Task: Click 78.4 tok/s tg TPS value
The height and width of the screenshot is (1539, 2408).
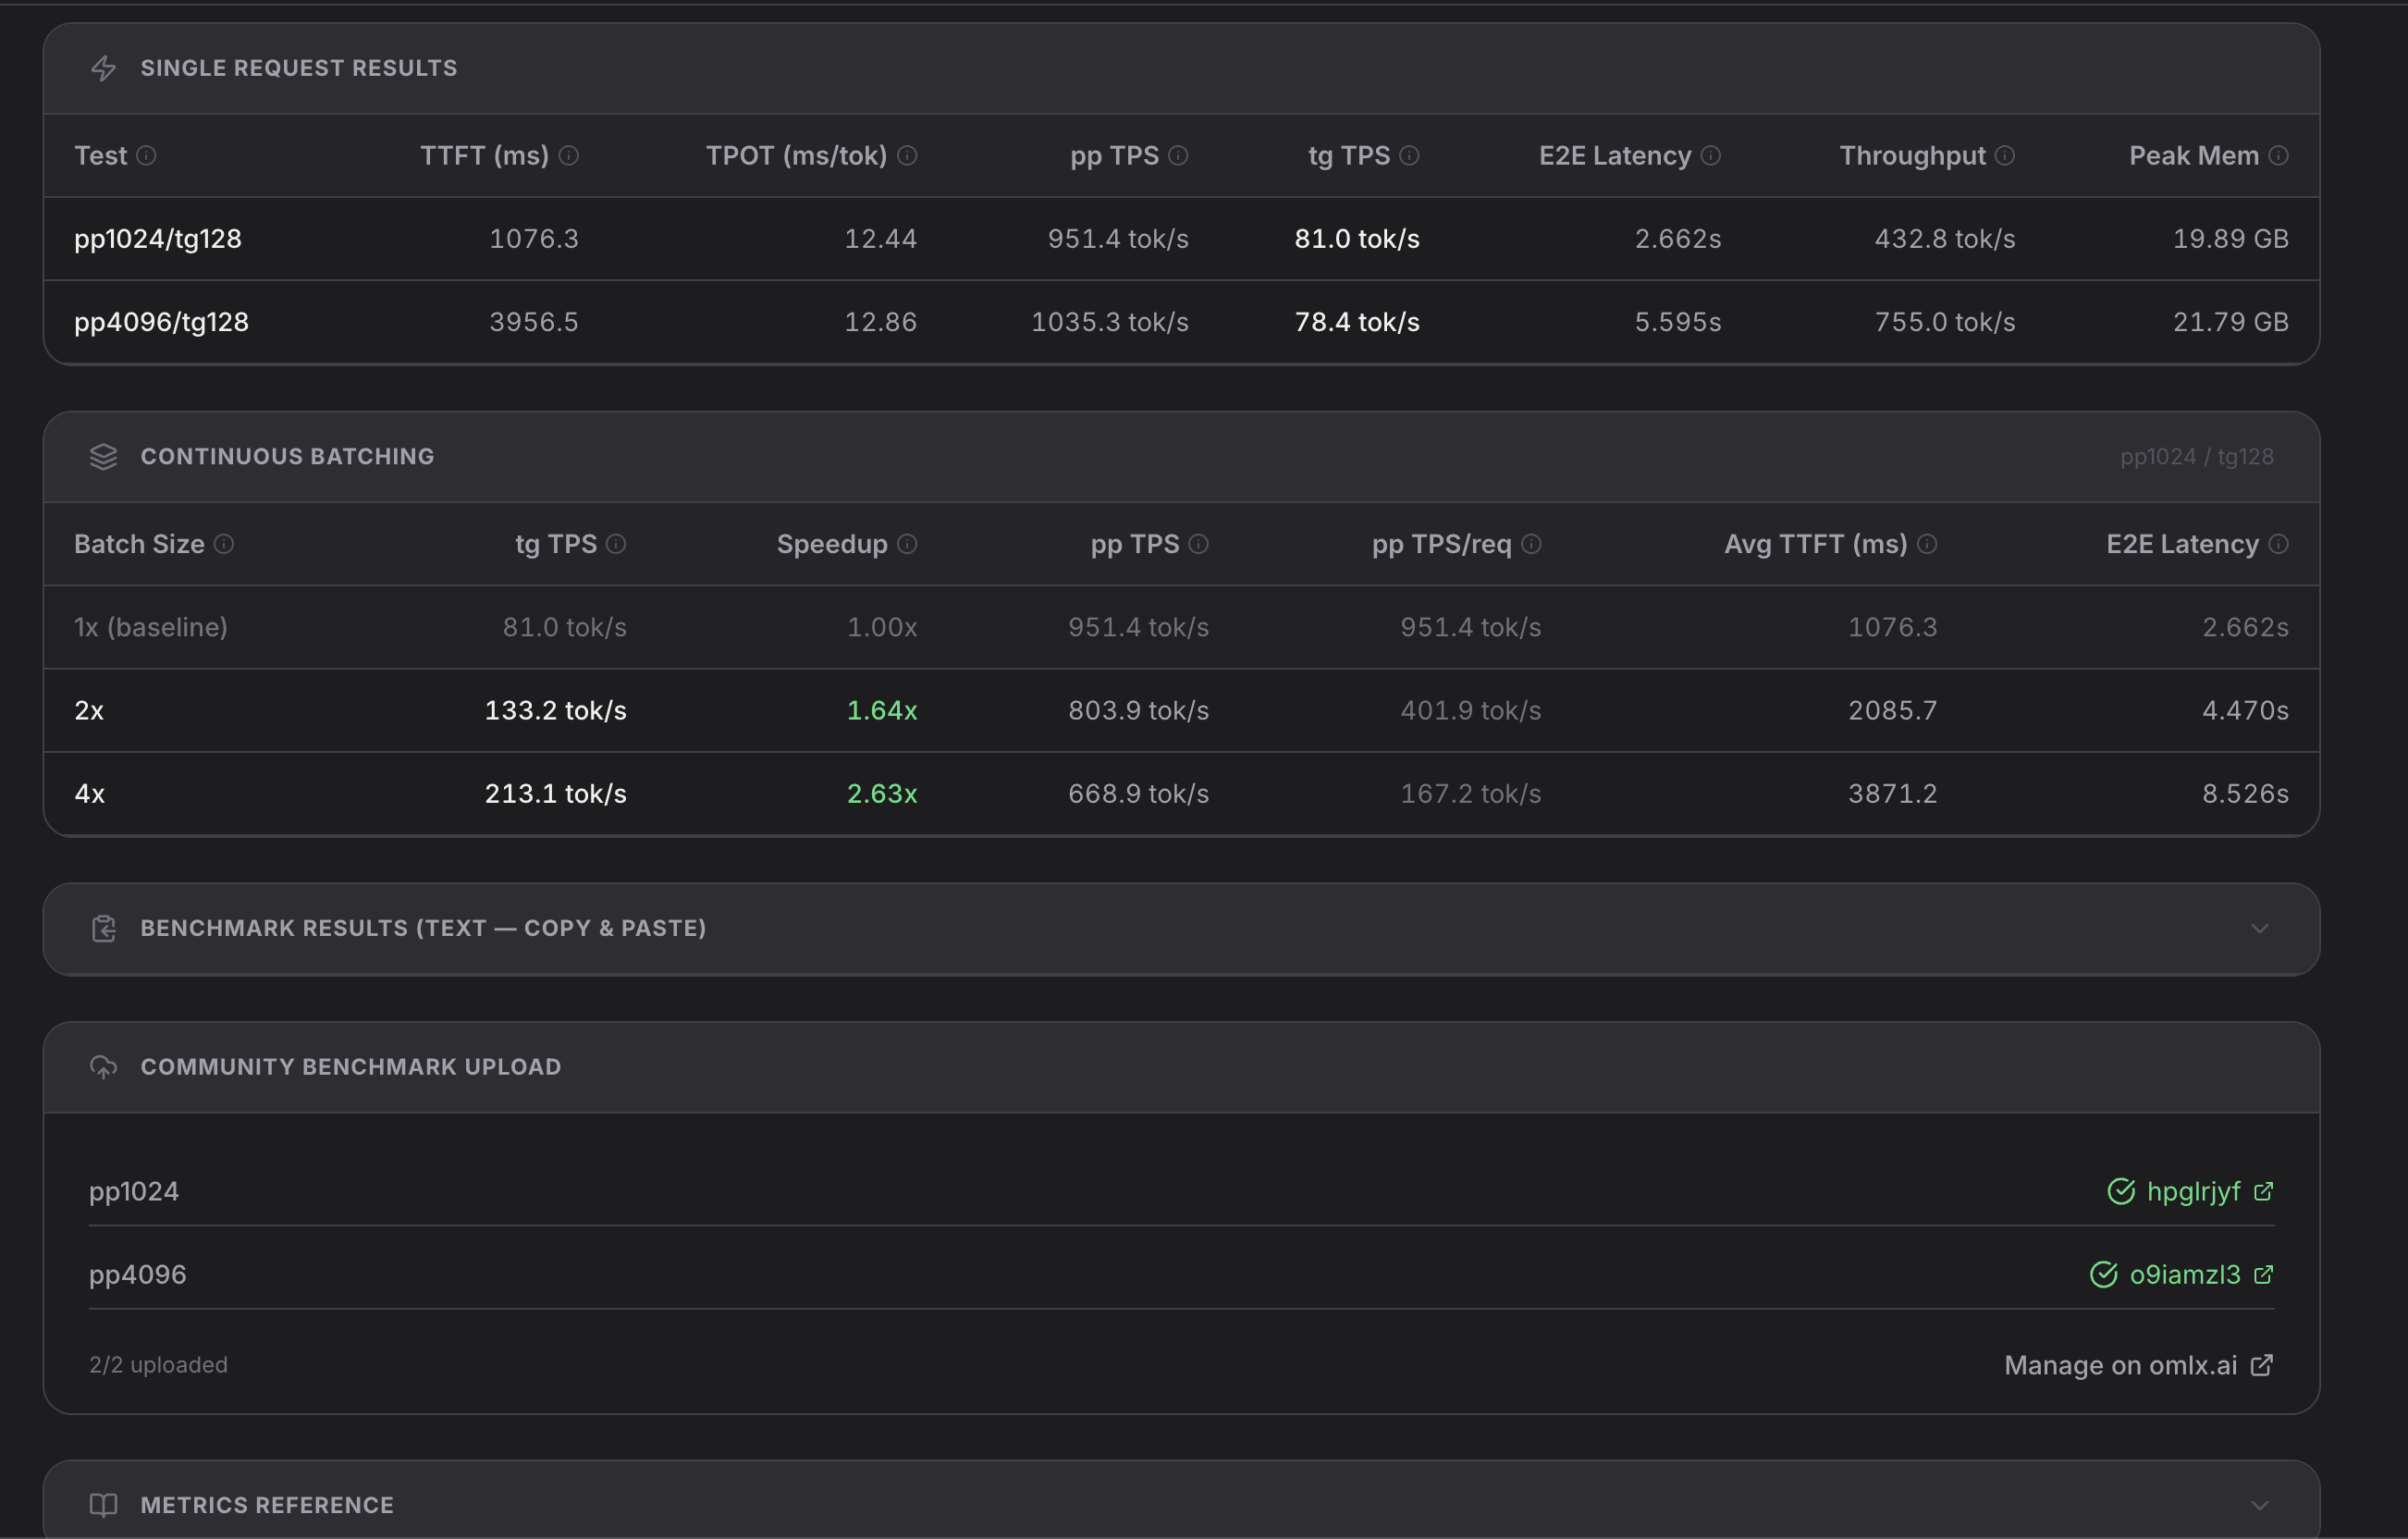Action: [x=1357, y=322]
